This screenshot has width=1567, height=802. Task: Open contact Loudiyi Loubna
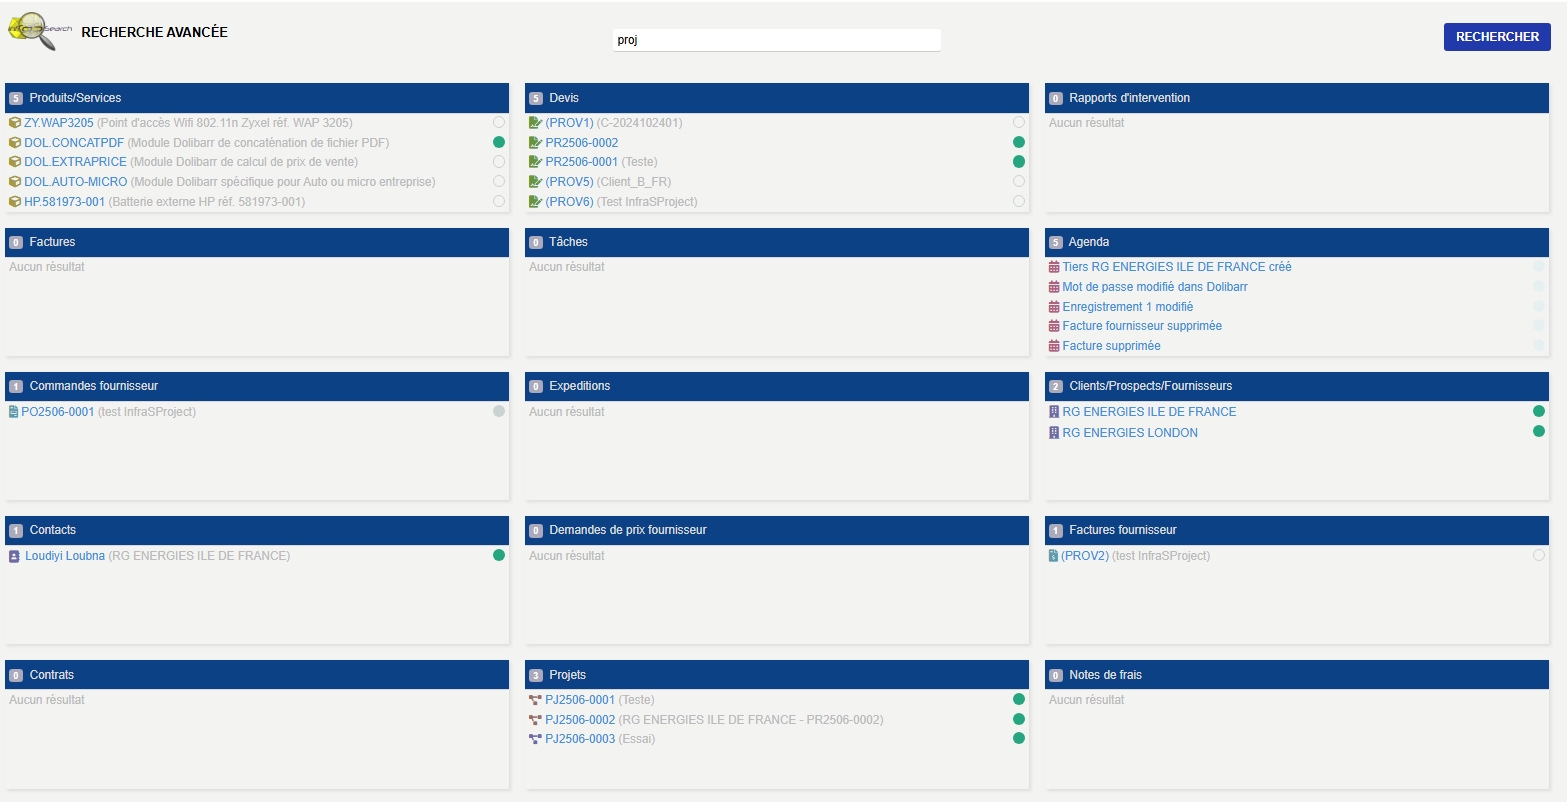(x=65, y=556)
